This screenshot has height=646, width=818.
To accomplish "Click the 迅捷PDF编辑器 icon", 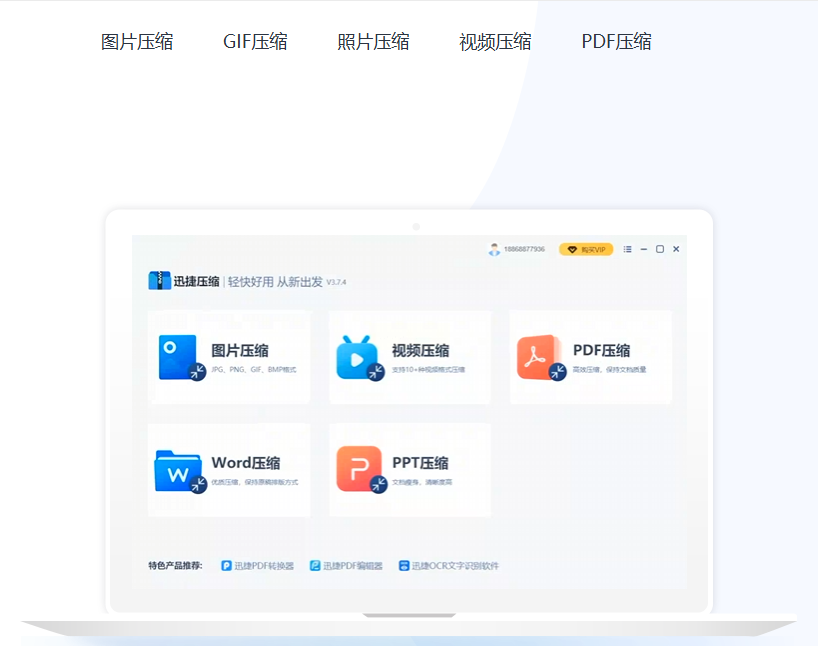I will (315, 566).
